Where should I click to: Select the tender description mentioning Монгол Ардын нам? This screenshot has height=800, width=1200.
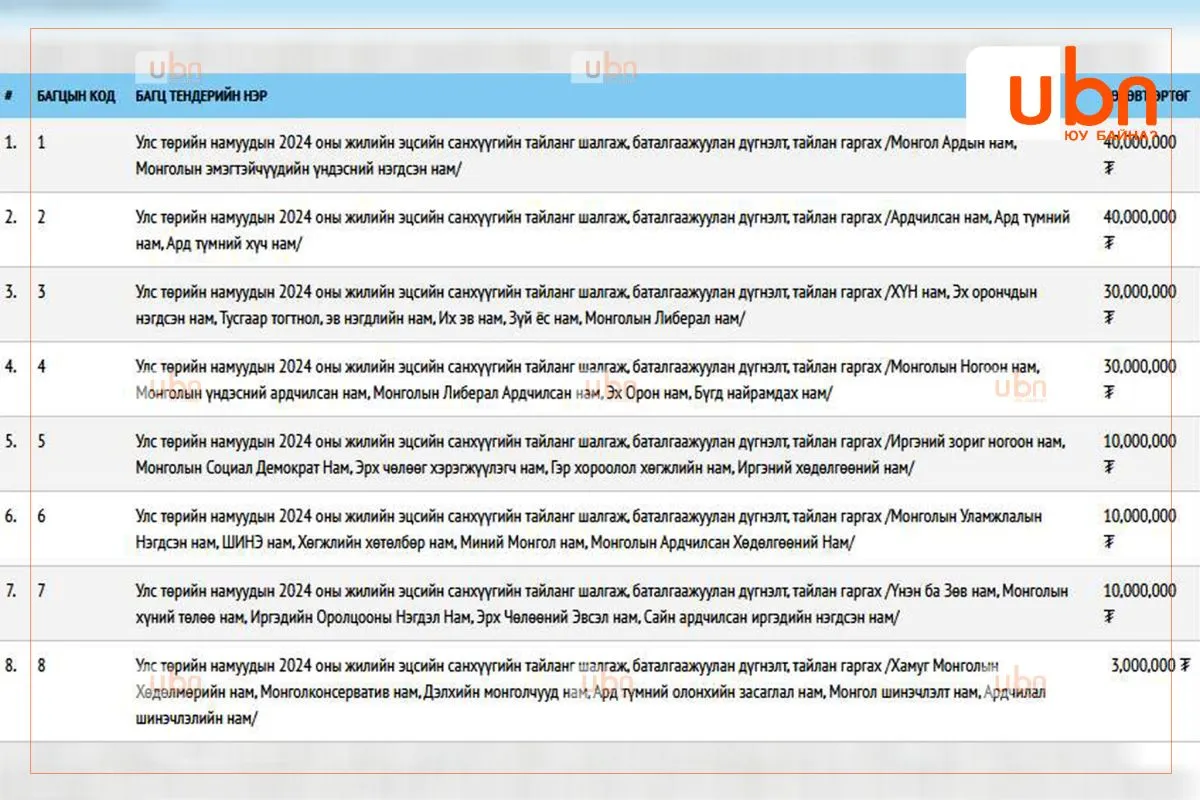[x=576, y=155]
